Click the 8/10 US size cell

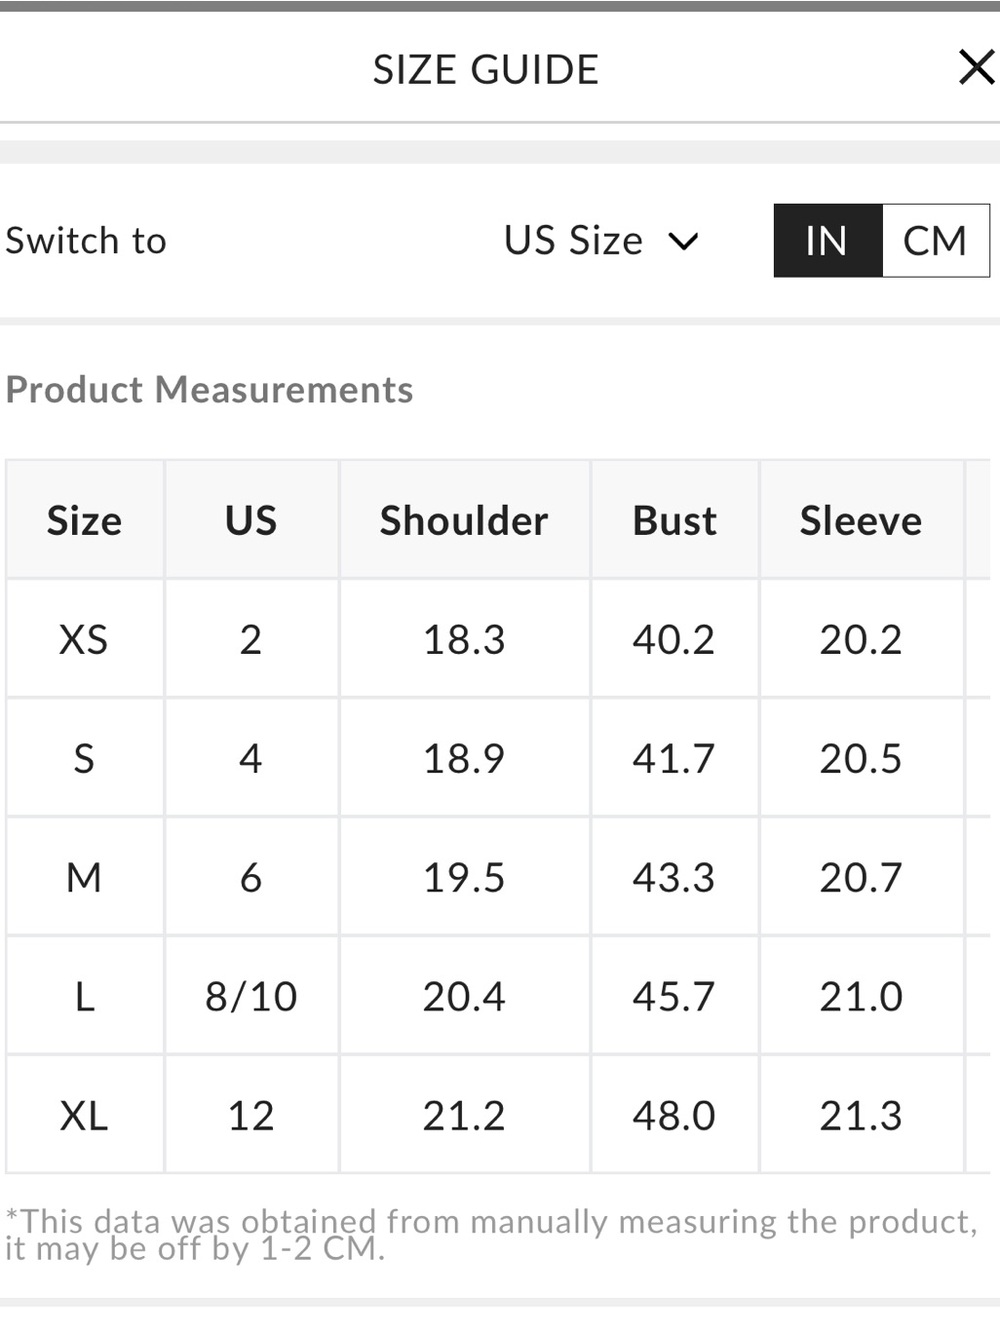(x=251, y=996)
